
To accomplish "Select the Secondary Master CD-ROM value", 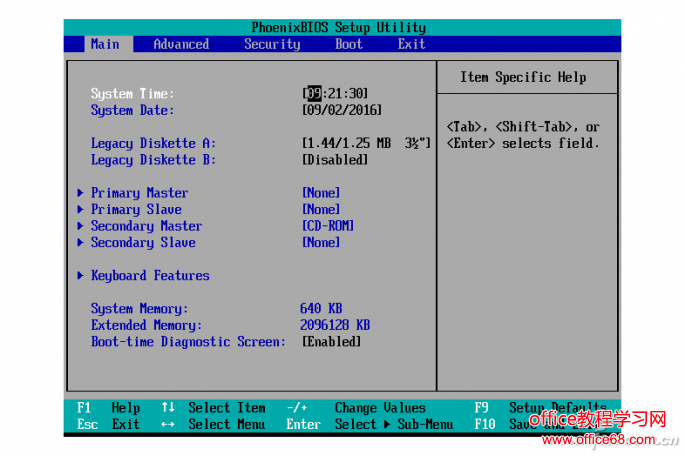I will click(x=328, y=226).
